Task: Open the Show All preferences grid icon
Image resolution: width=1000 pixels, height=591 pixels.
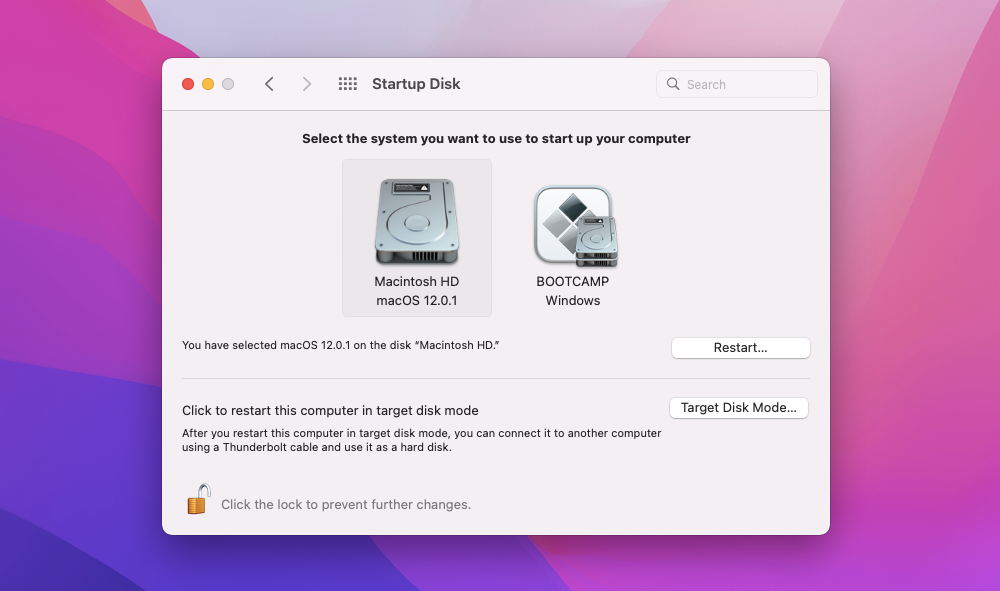Action: [x=347, y=84]
